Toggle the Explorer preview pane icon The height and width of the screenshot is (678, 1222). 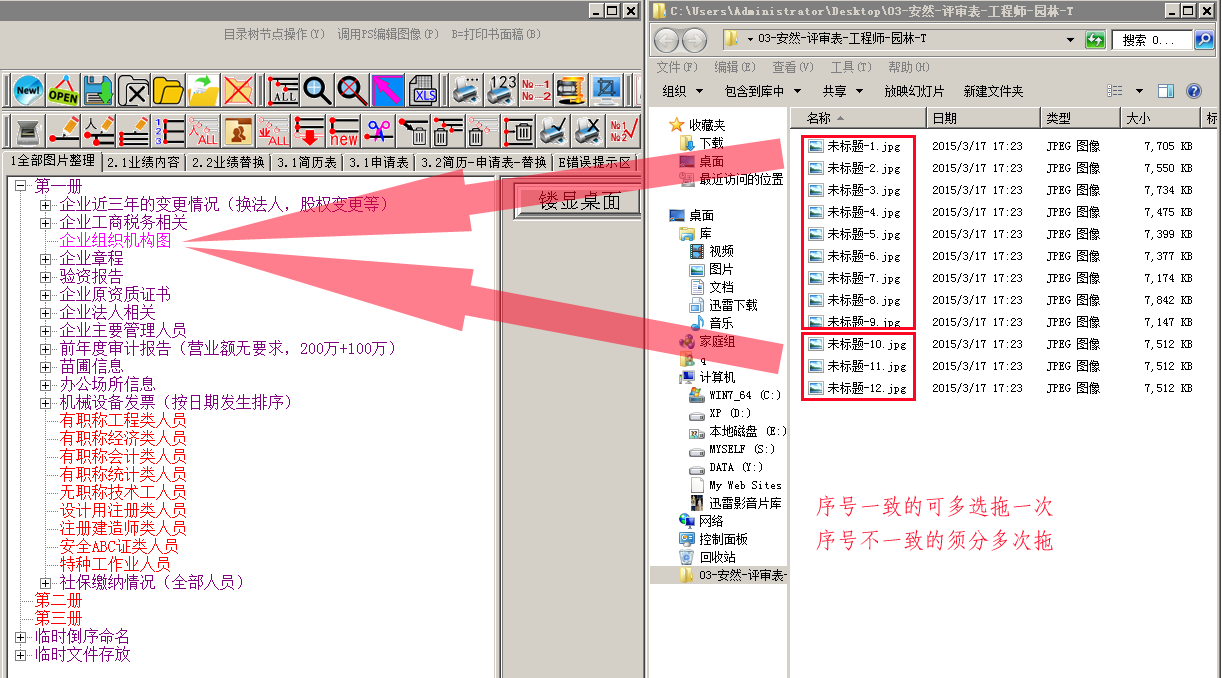click(1165, 91)
